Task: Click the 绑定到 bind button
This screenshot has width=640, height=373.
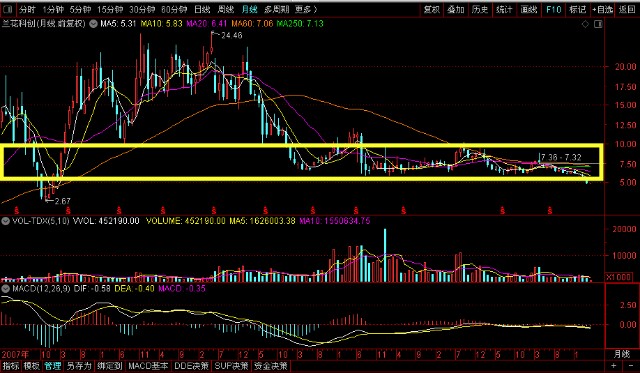Action: pyautogui.click(x=109, y=366)
